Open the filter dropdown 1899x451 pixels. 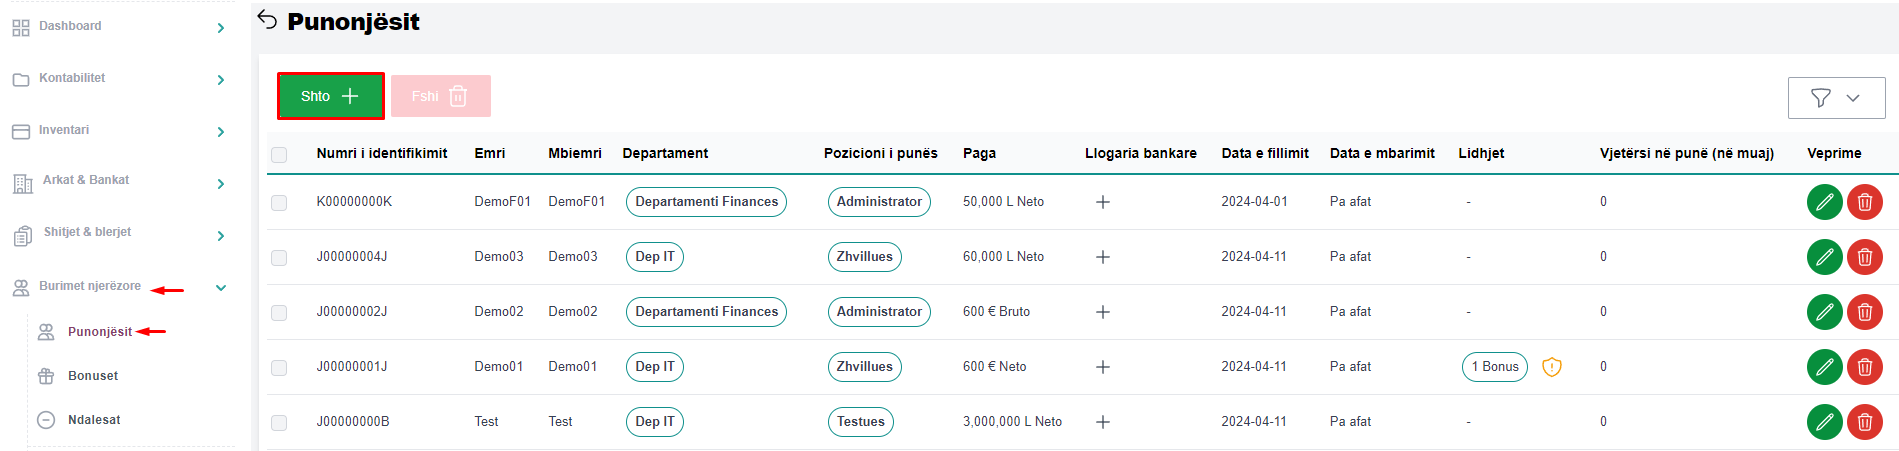click(x=1836, y=98)
